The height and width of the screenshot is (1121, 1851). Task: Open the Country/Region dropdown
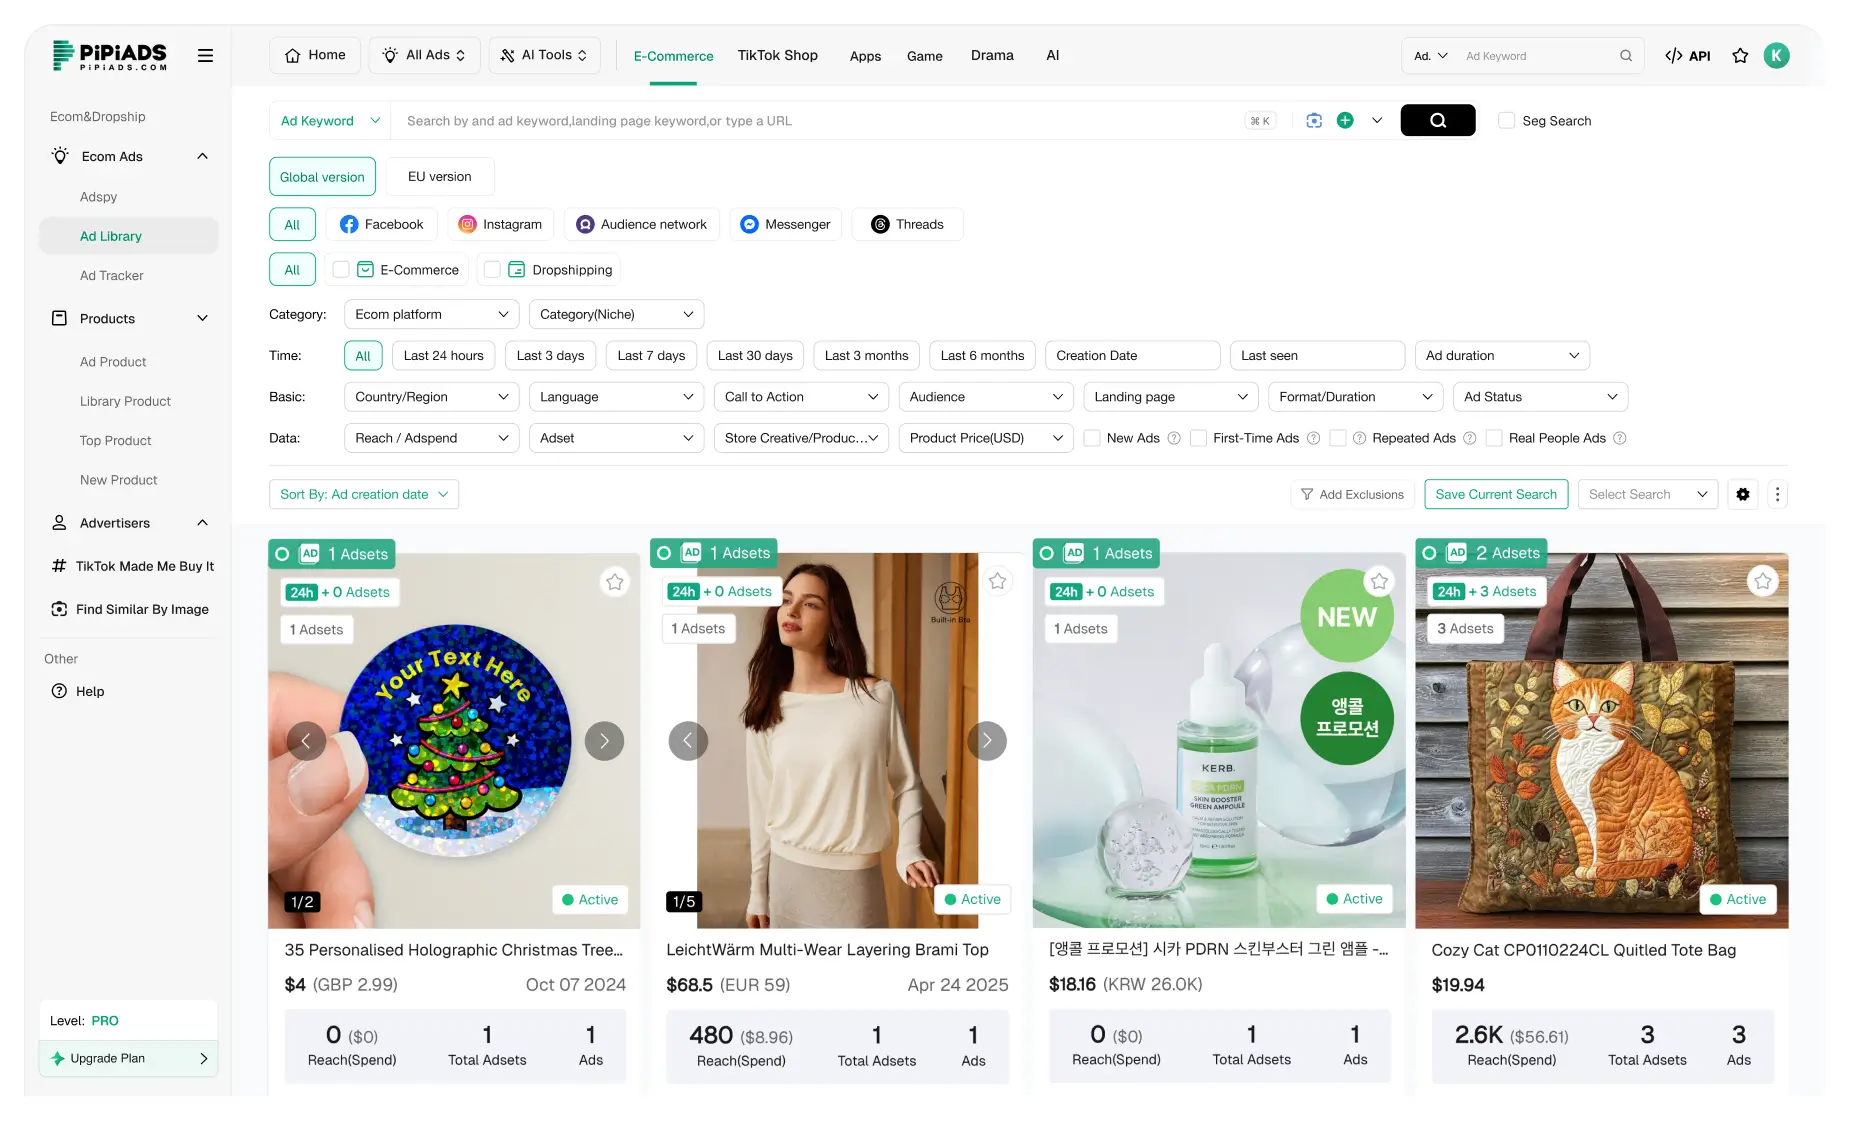(x=430, y=396)
